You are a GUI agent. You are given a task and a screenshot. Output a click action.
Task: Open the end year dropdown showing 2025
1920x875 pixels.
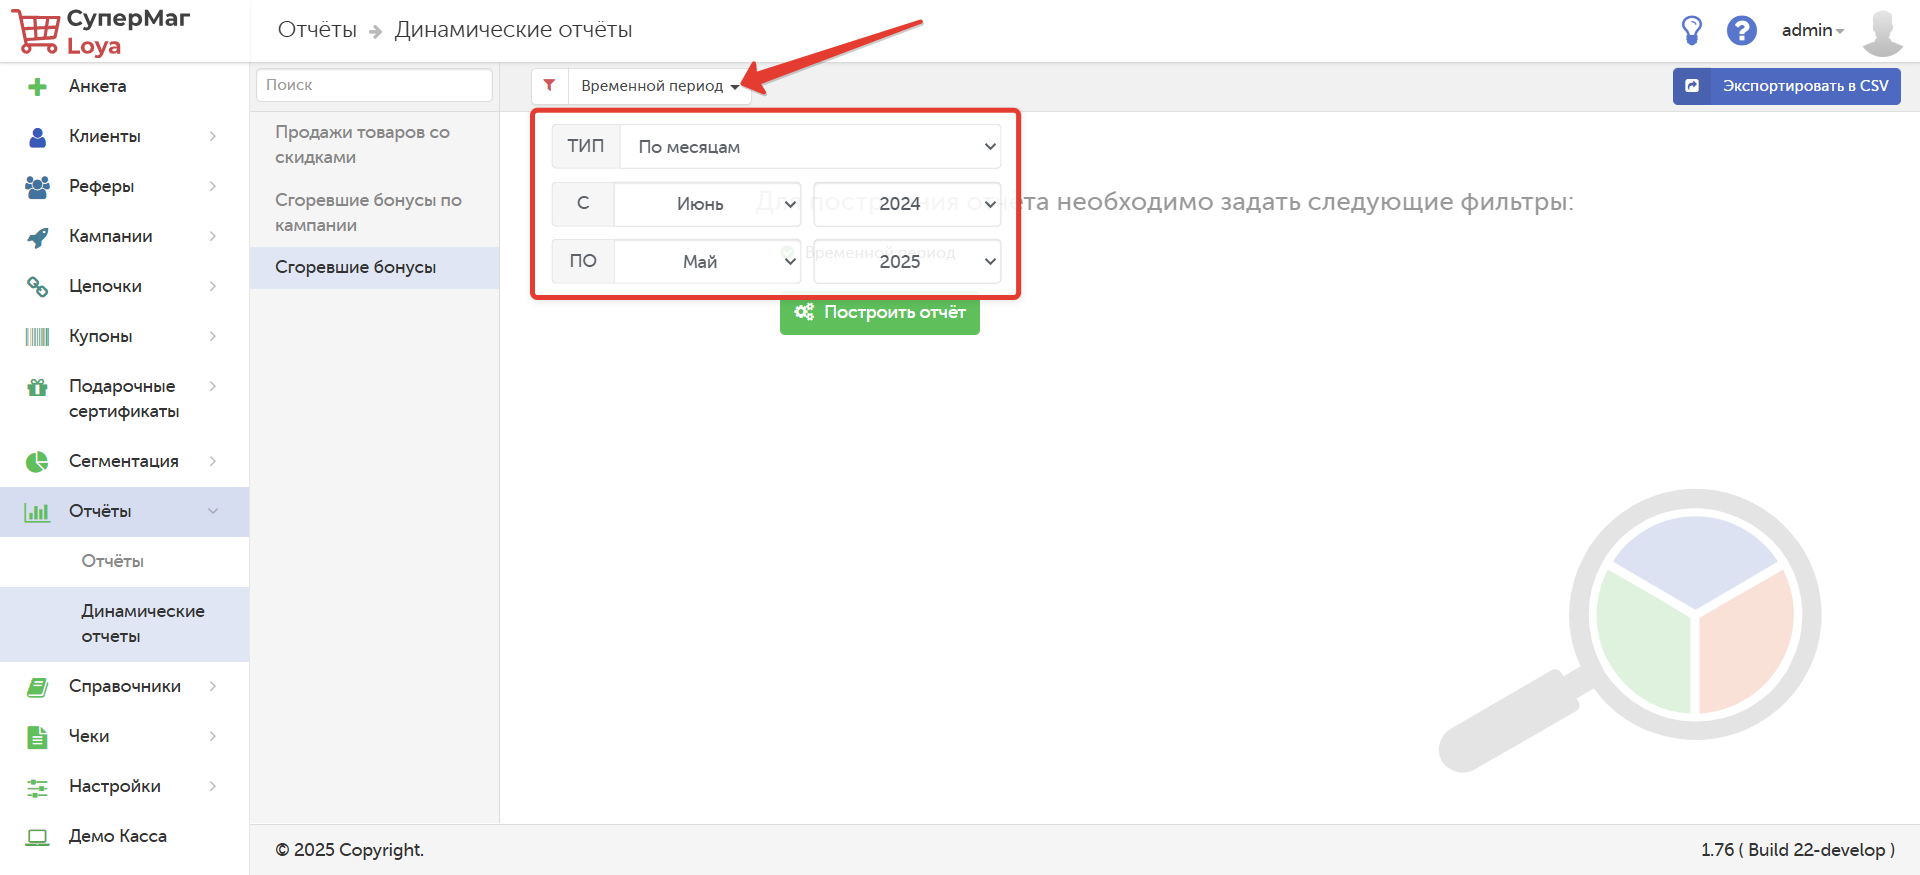(x=907, y=262)
